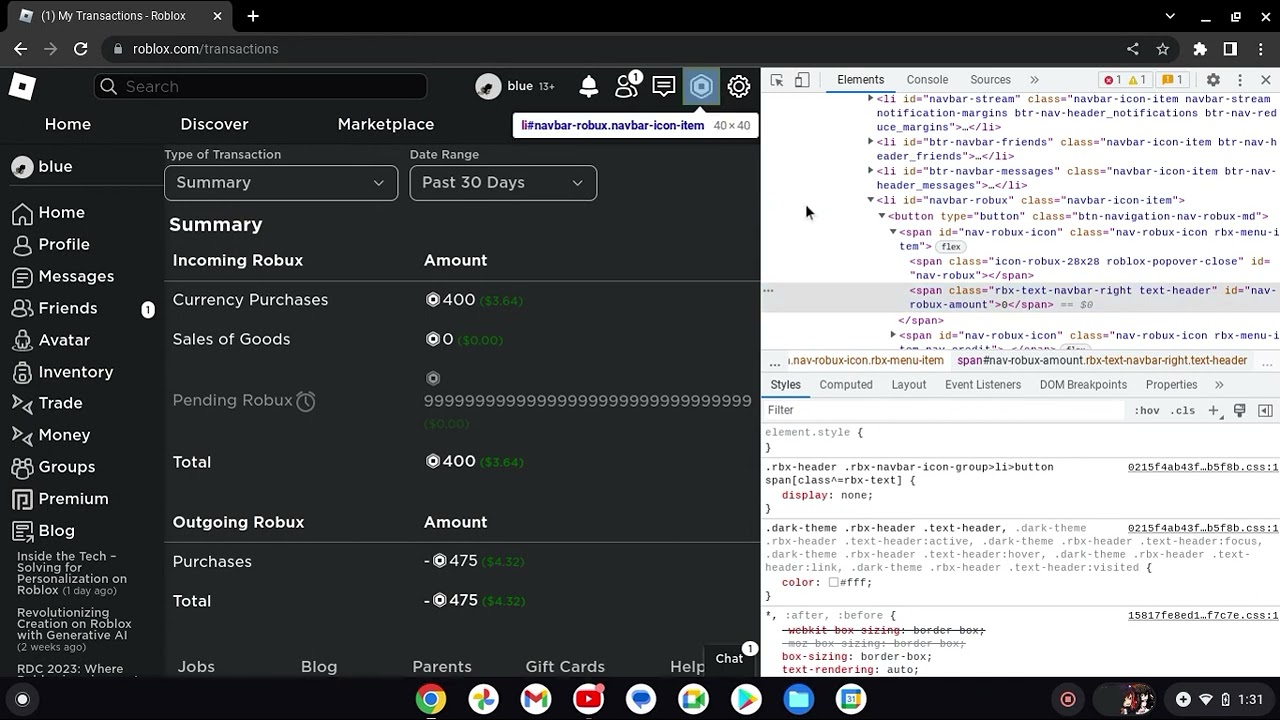Open the ChromeOS launcher button
The height and width of the screenshot is (720, 1280).
22,699
